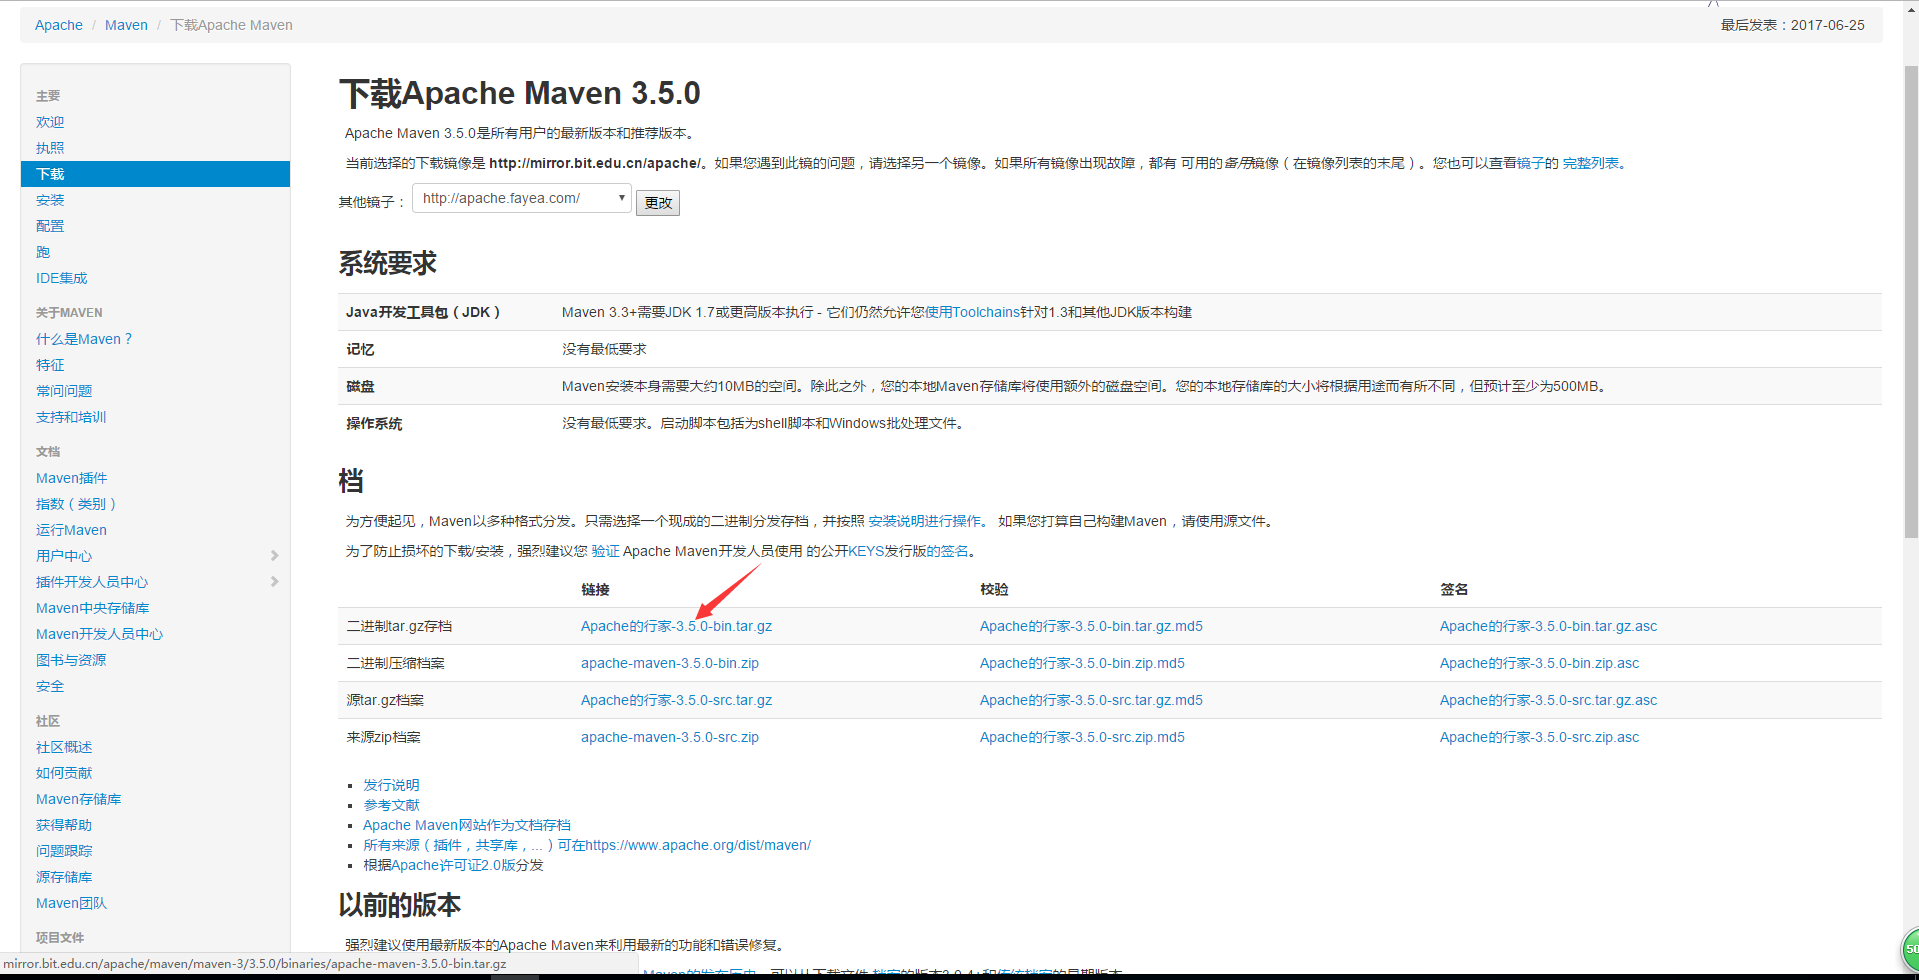This screenshot has height=980, width=1919.
Task: Open 源存储库 sidebar link
Action: [64, 877]
